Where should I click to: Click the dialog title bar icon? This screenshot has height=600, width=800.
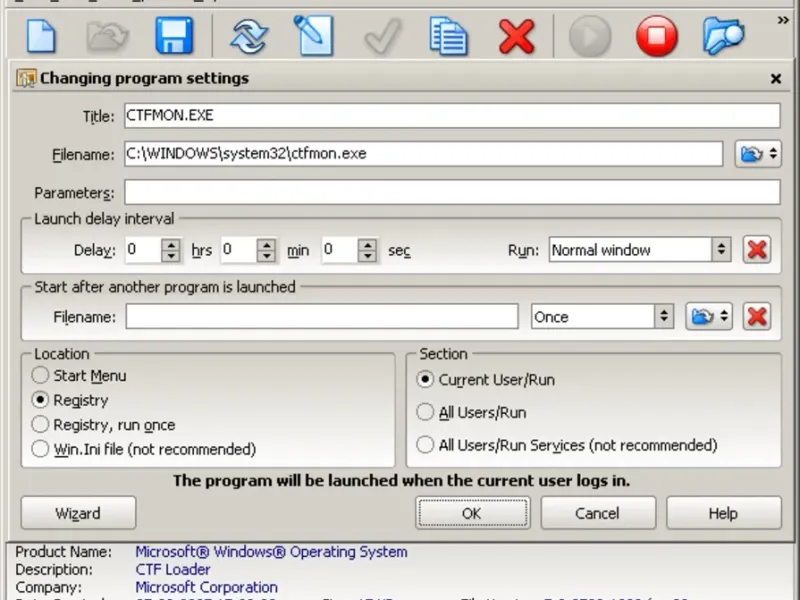point(26,79)
